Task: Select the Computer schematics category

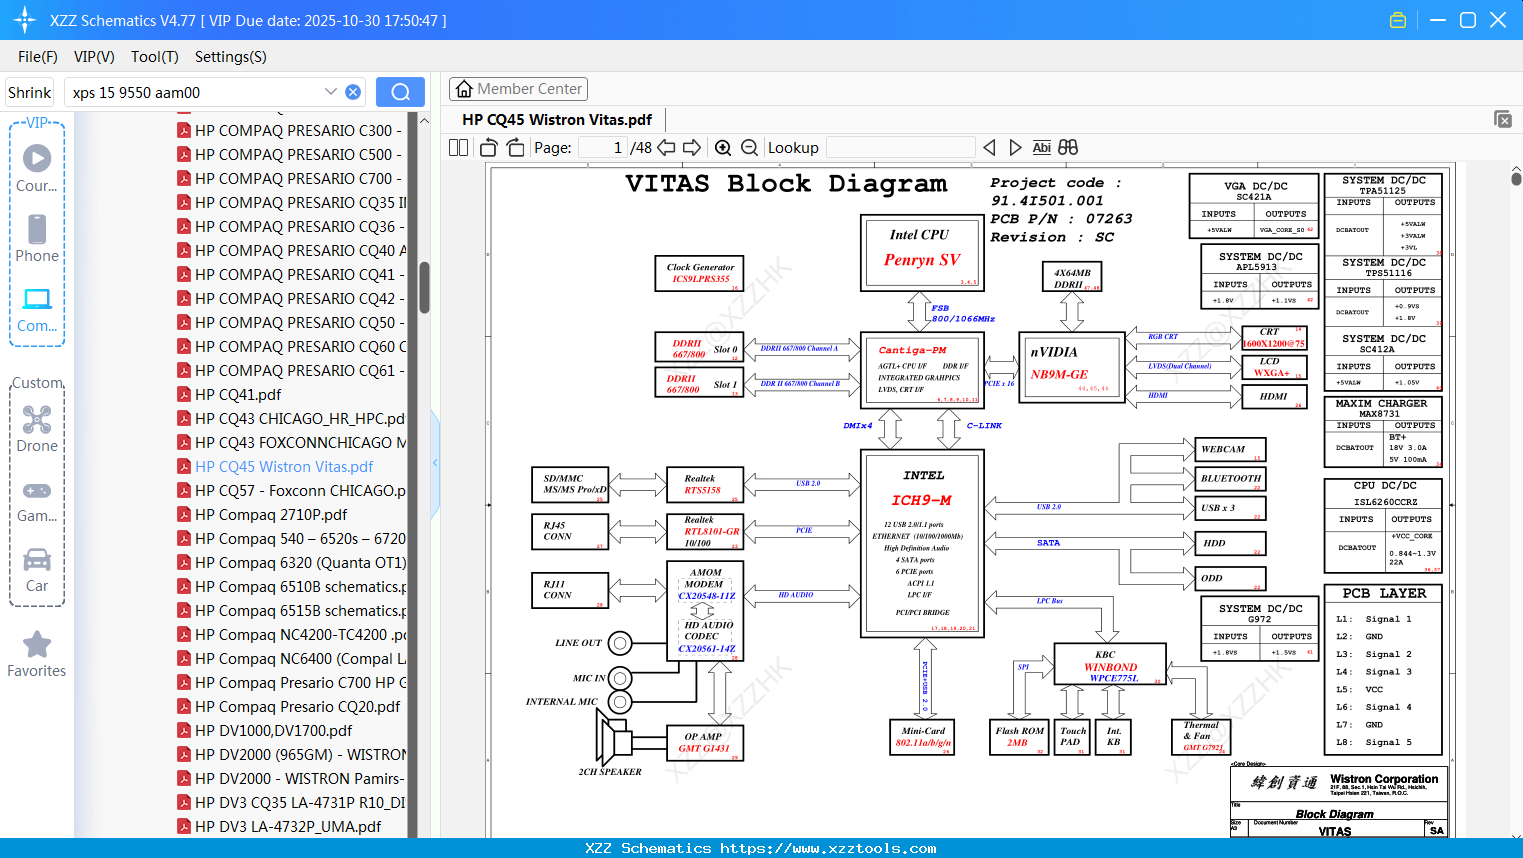Action: click(37, 309)
